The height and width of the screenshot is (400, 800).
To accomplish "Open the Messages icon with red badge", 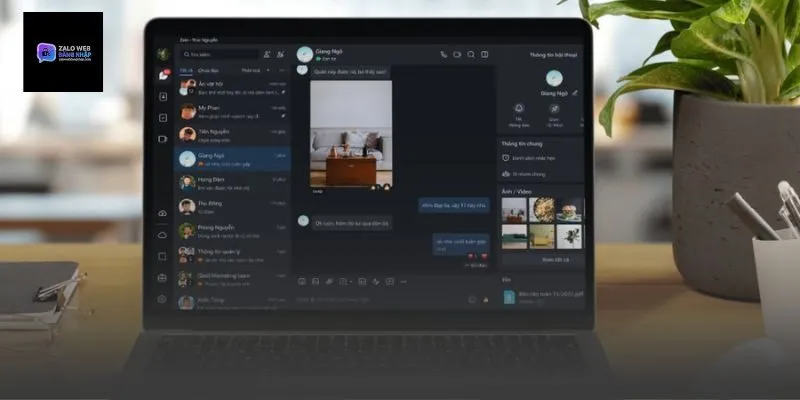I will coord(163,75).
